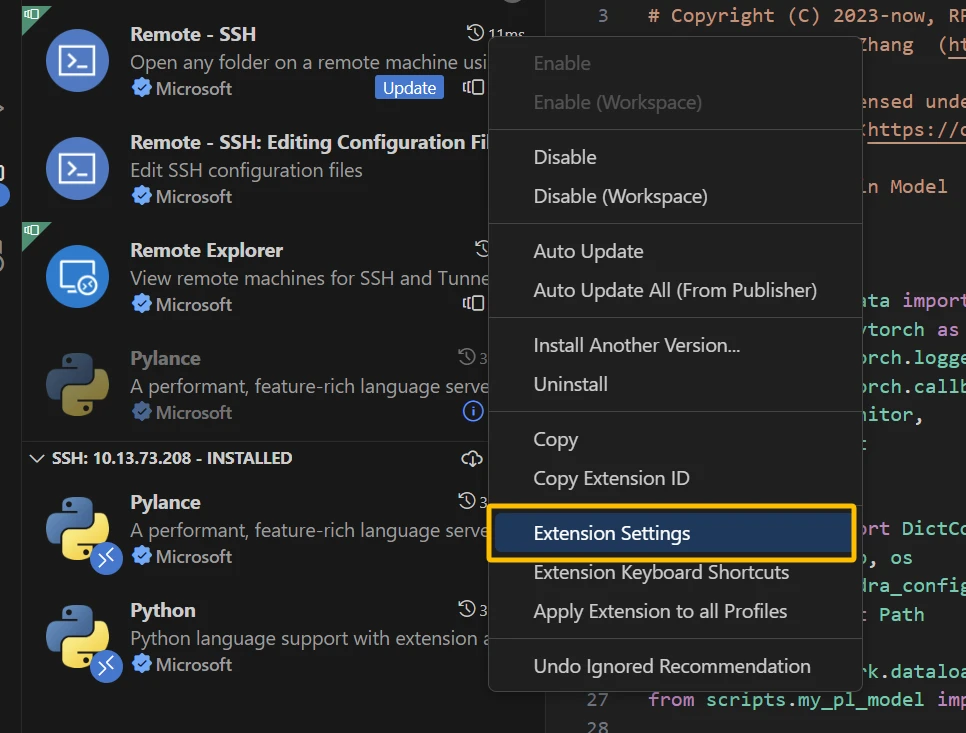The image size is (966, 733).
Task: Click Copy Extension ID menu entry
Action: (611, 478)
